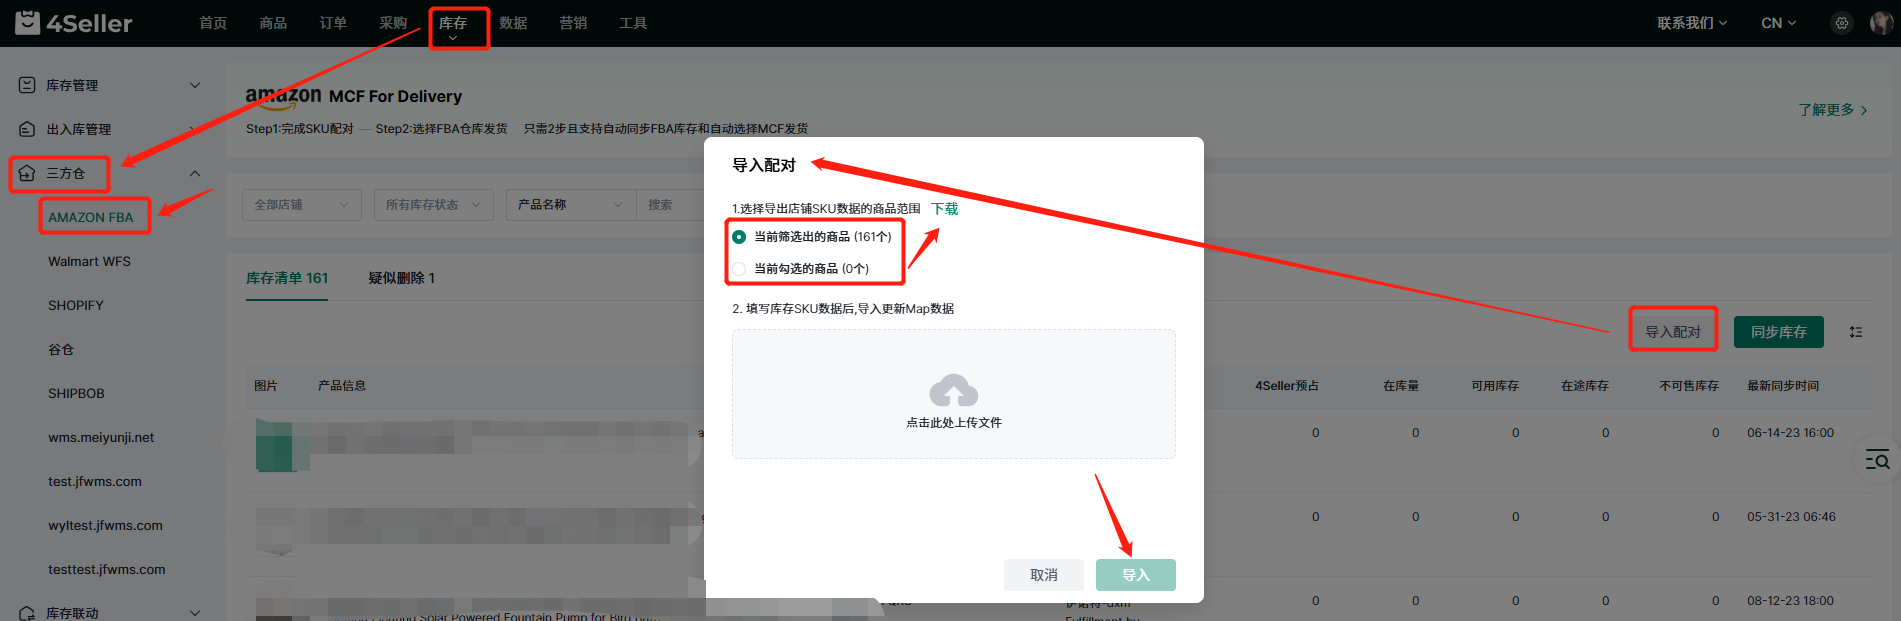The width and height of the screenshot is (1901, 621).
Task: Open the 库存 top menu
Action: point(453,23)
